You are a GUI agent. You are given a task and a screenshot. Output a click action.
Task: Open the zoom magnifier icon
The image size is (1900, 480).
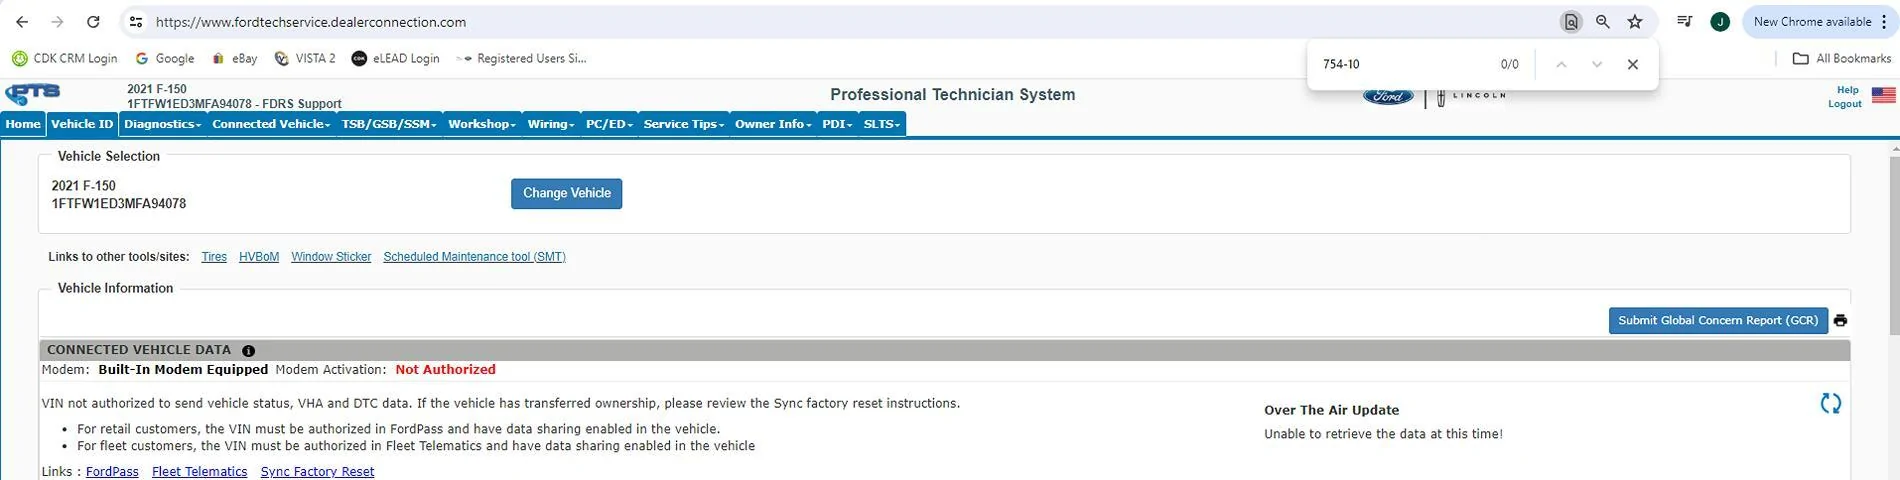coord(1603,22)
